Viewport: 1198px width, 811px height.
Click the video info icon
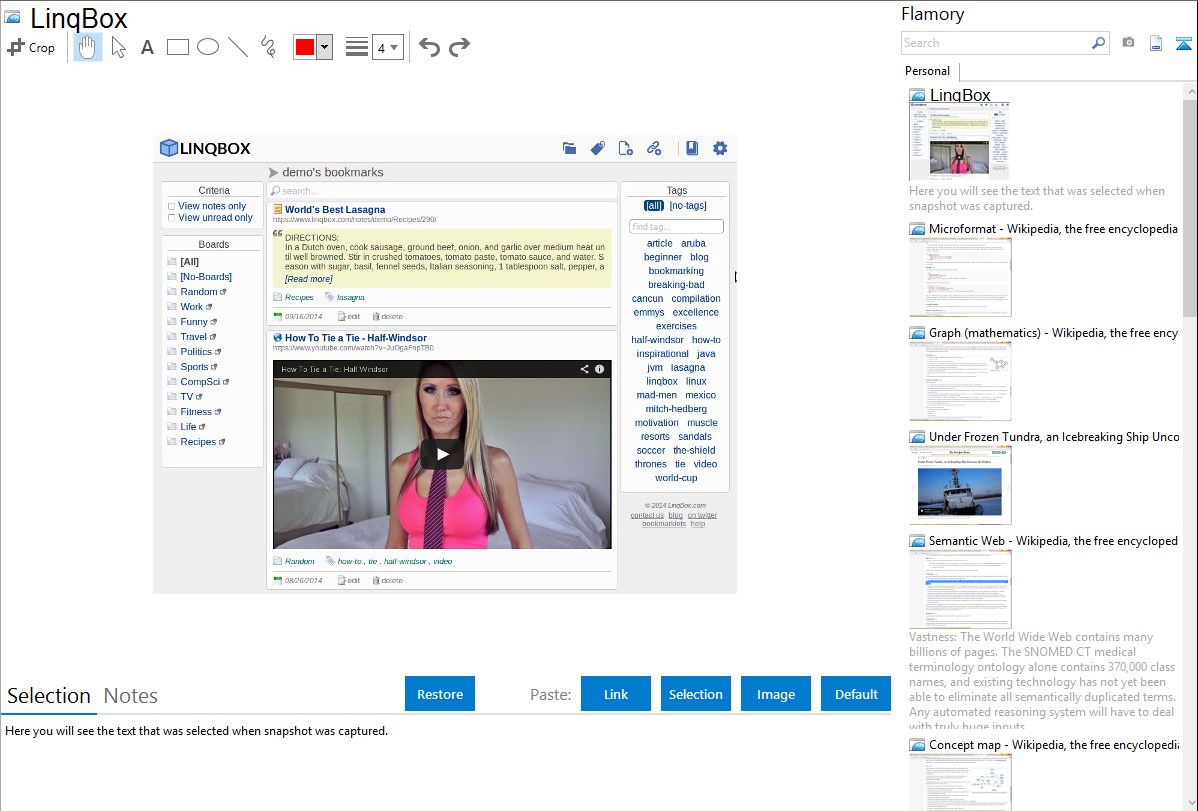(600, 369)
